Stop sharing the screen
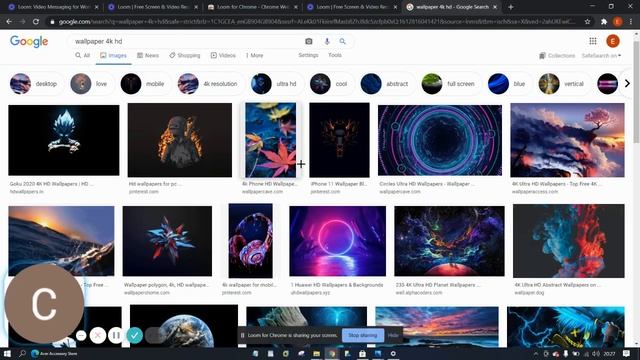 click(x=363, y=335)
